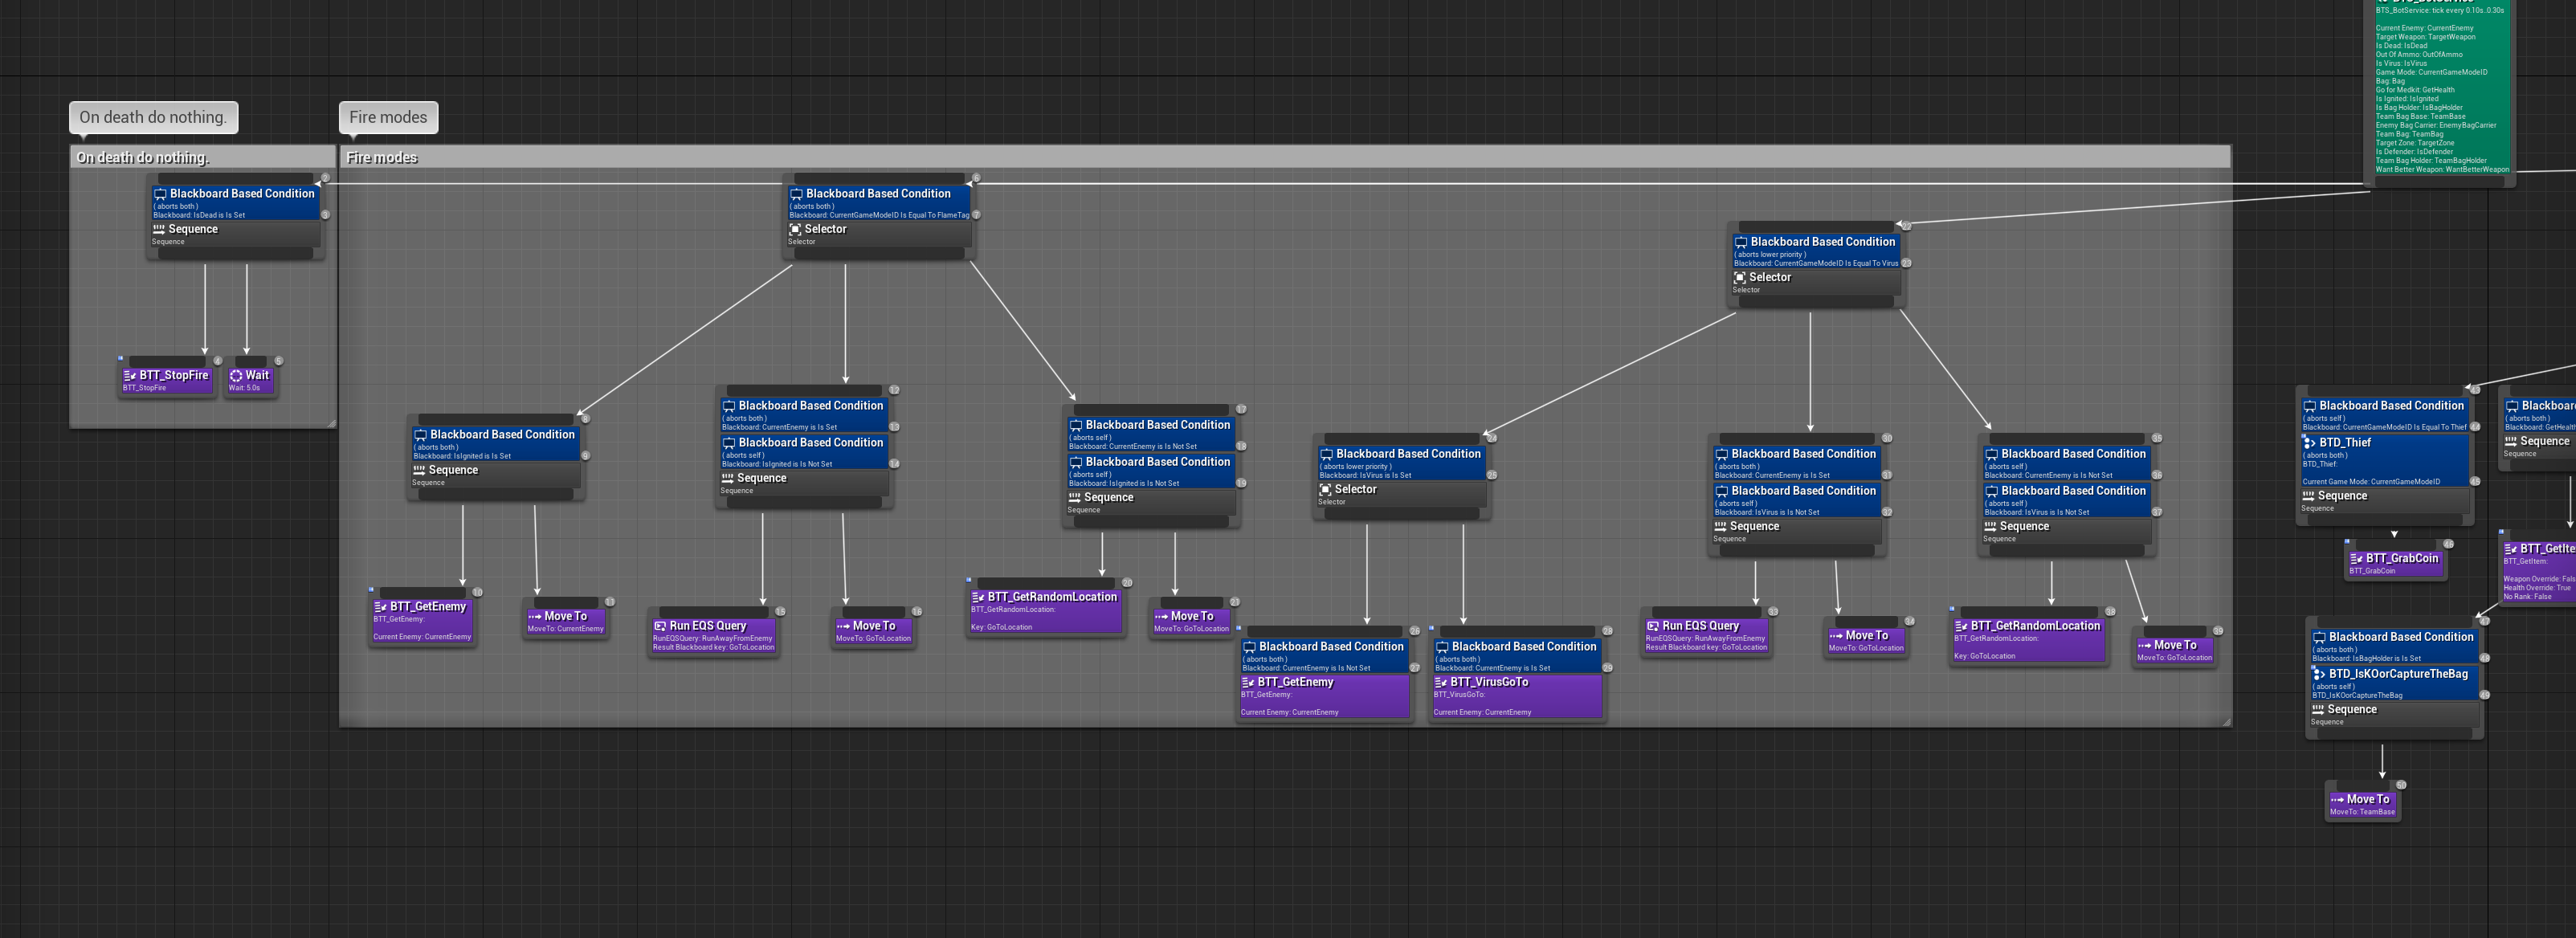
Task: Click the Sequence icon below "IsIgnited is Is Set"
Action: tap(419, 471)
